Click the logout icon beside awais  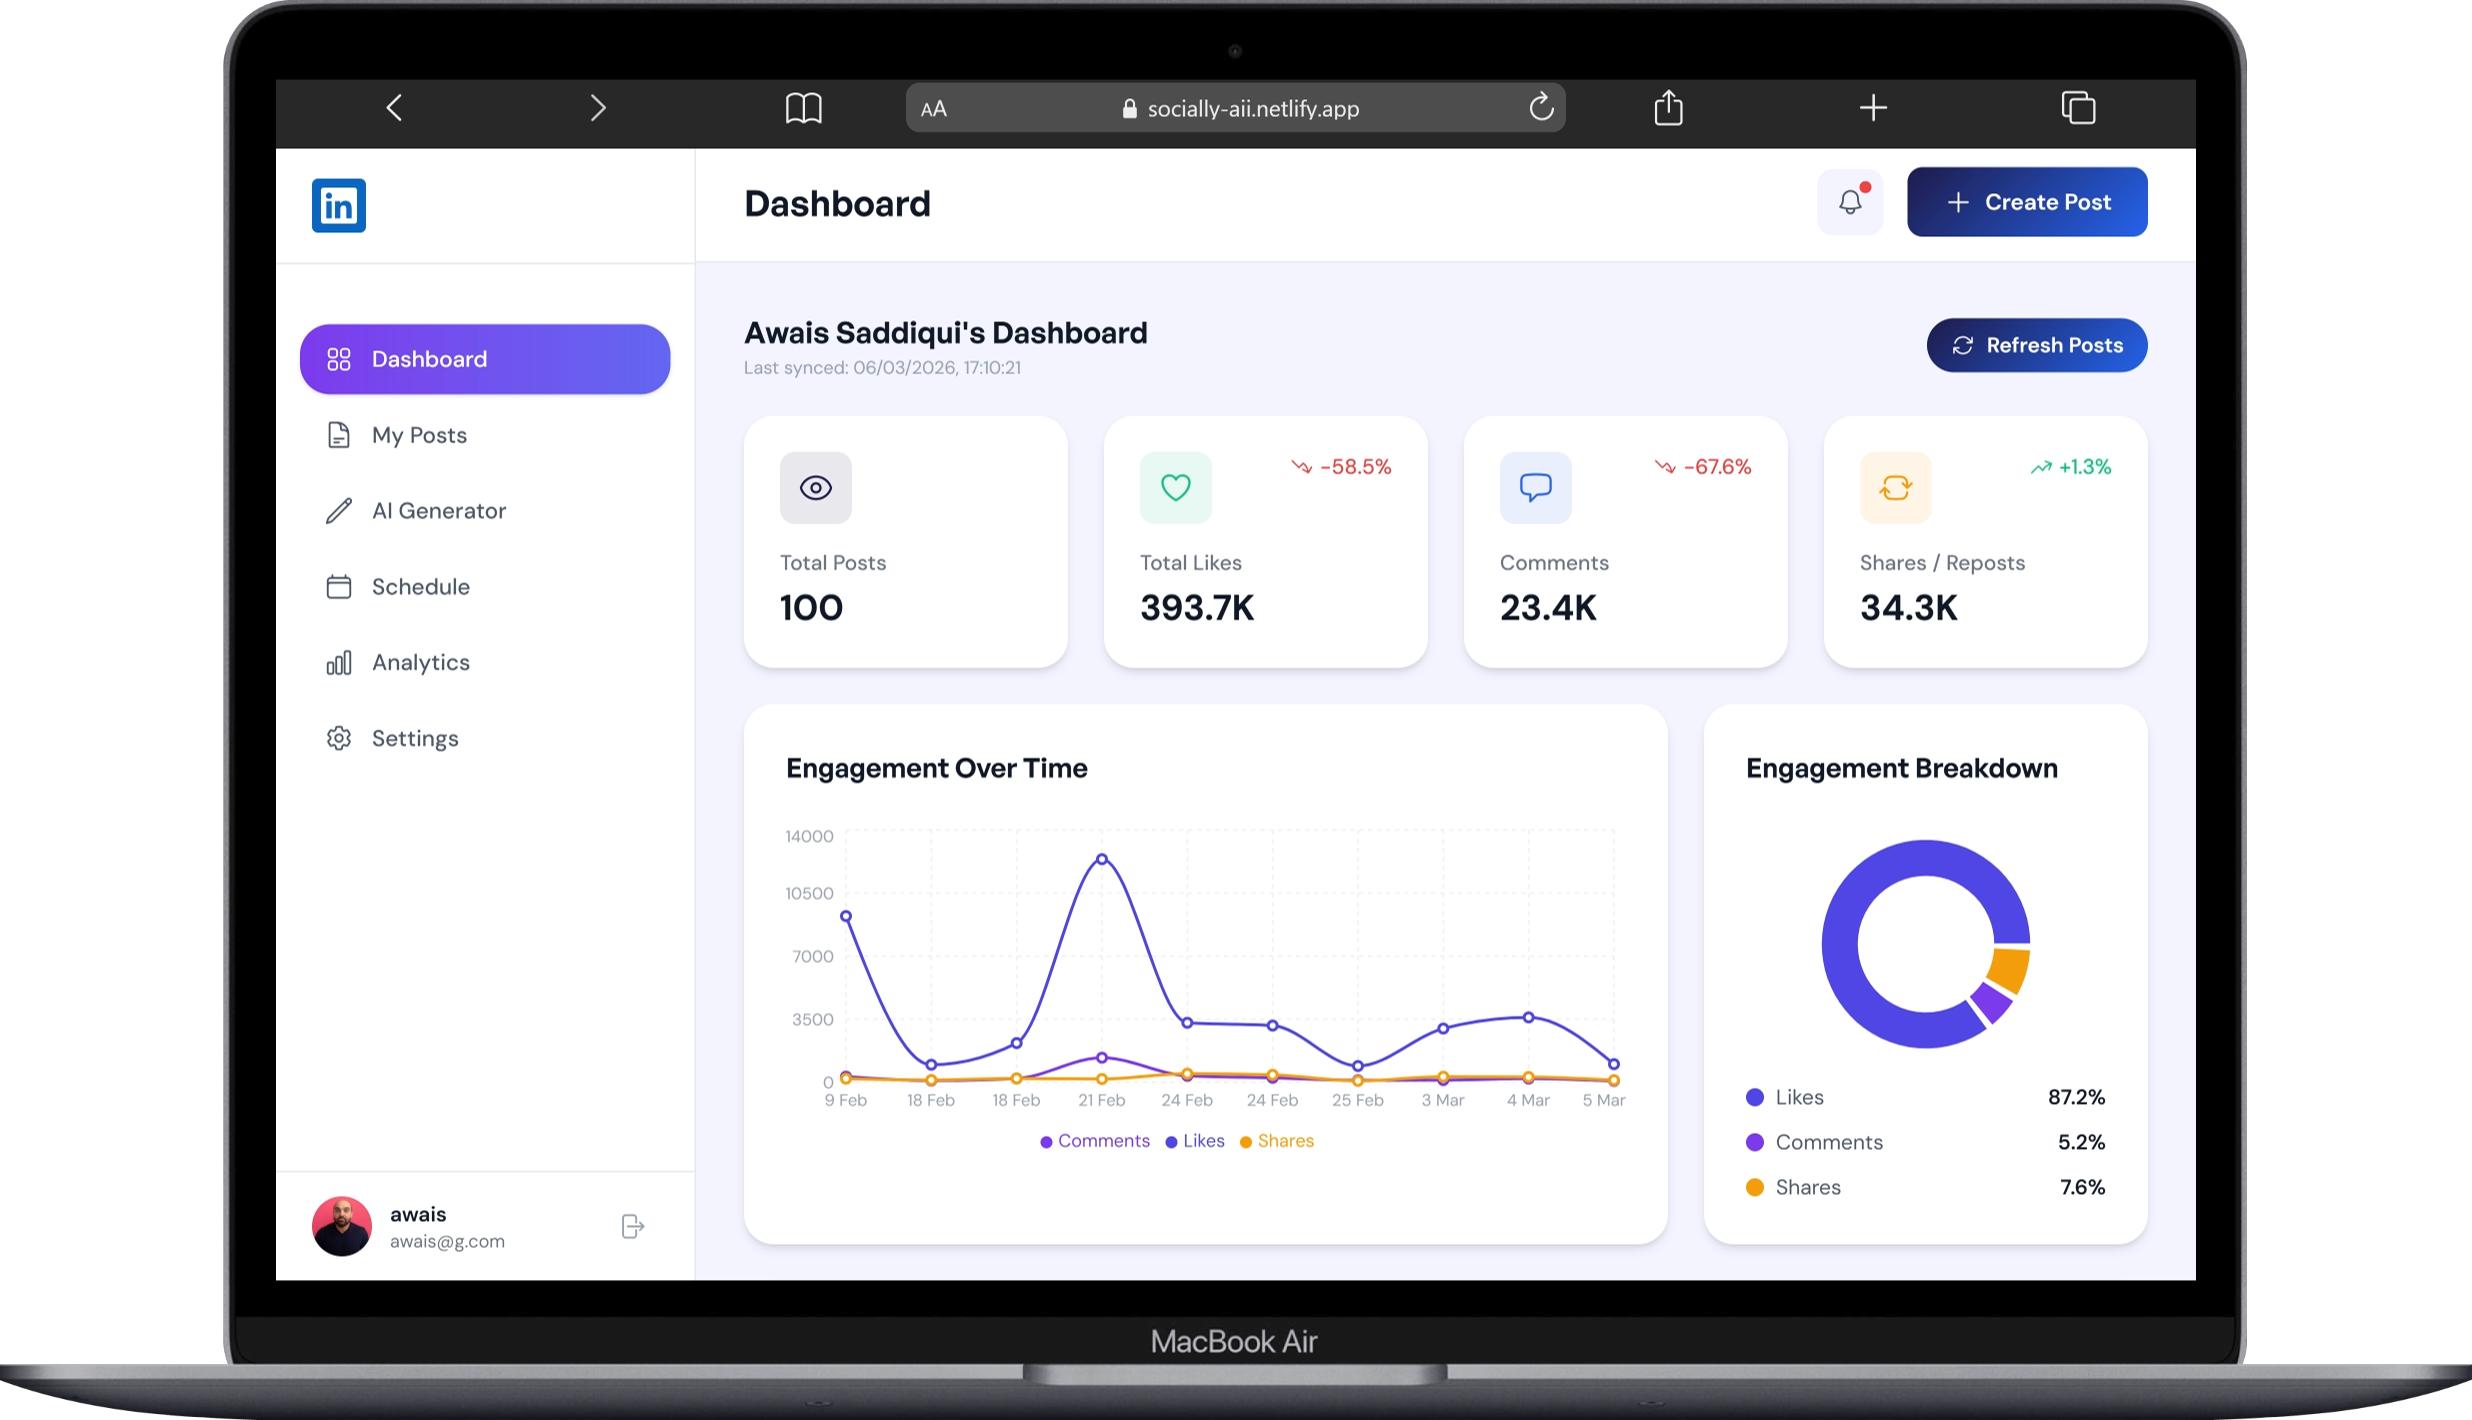[632, 1226]
